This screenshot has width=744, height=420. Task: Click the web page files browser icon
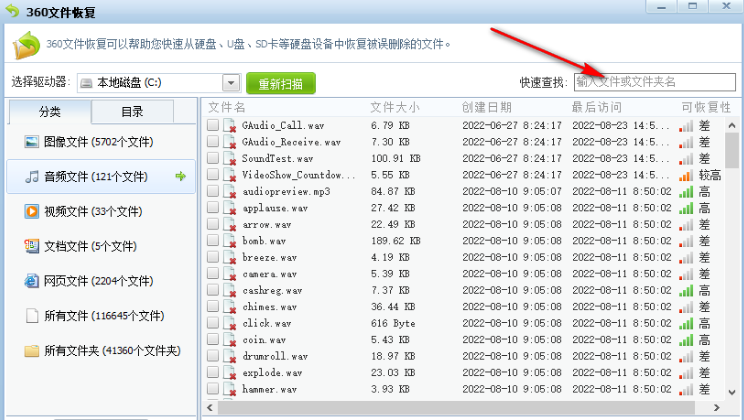click(x=32, y=281)
